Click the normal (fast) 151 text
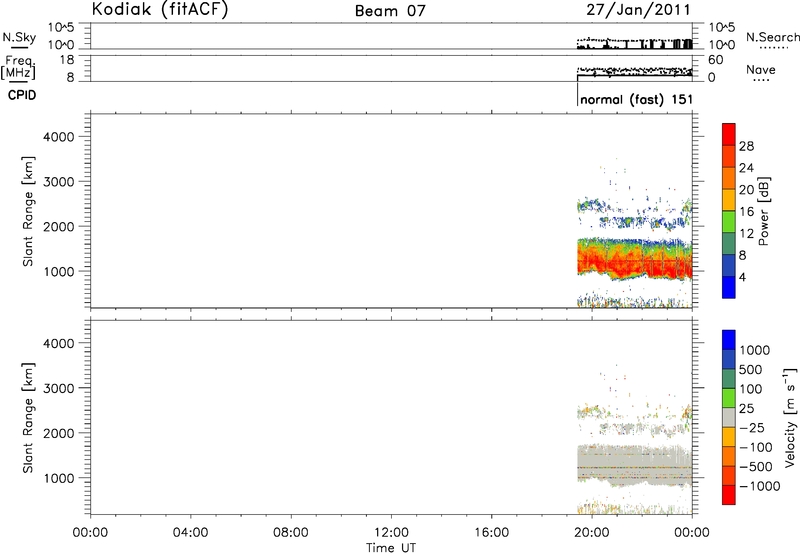 coord(636,99)
